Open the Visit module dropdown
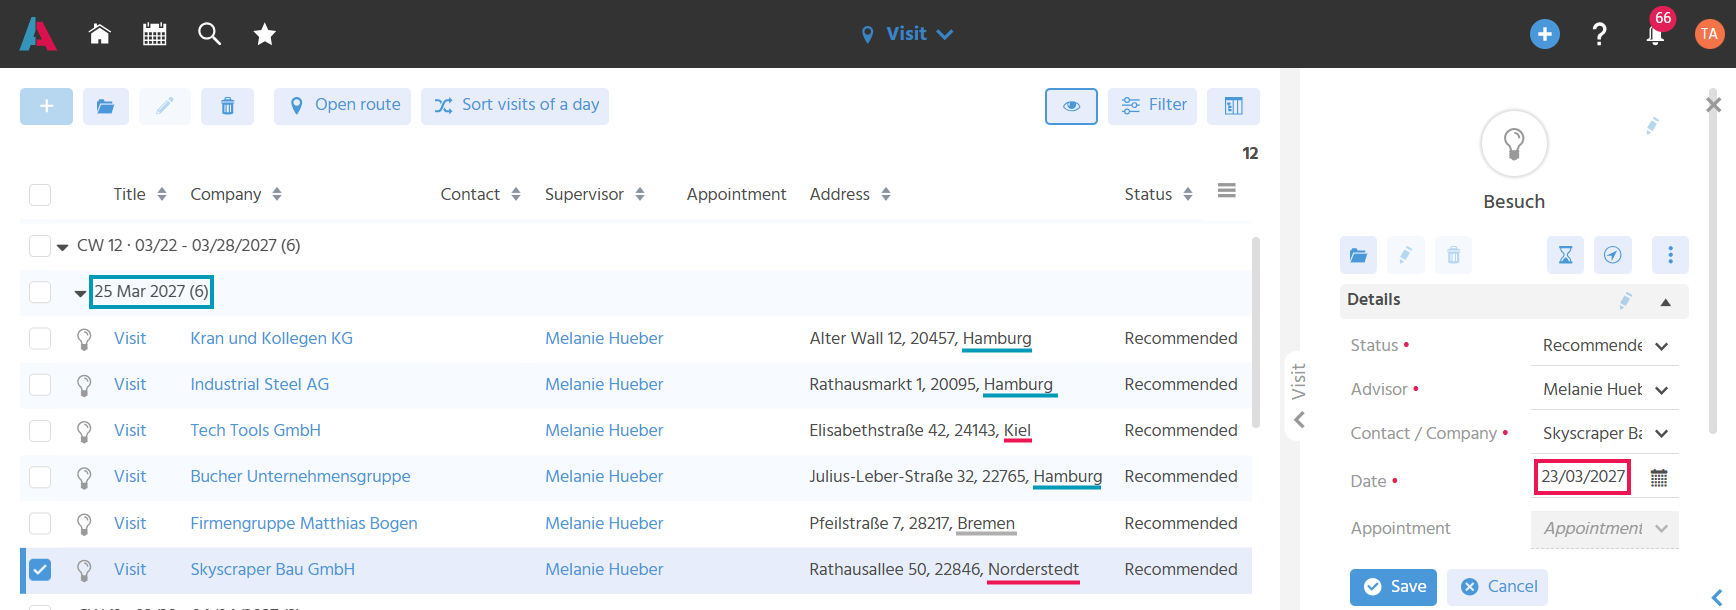This screenshot has height=610, width=1736. coord(907,34)
